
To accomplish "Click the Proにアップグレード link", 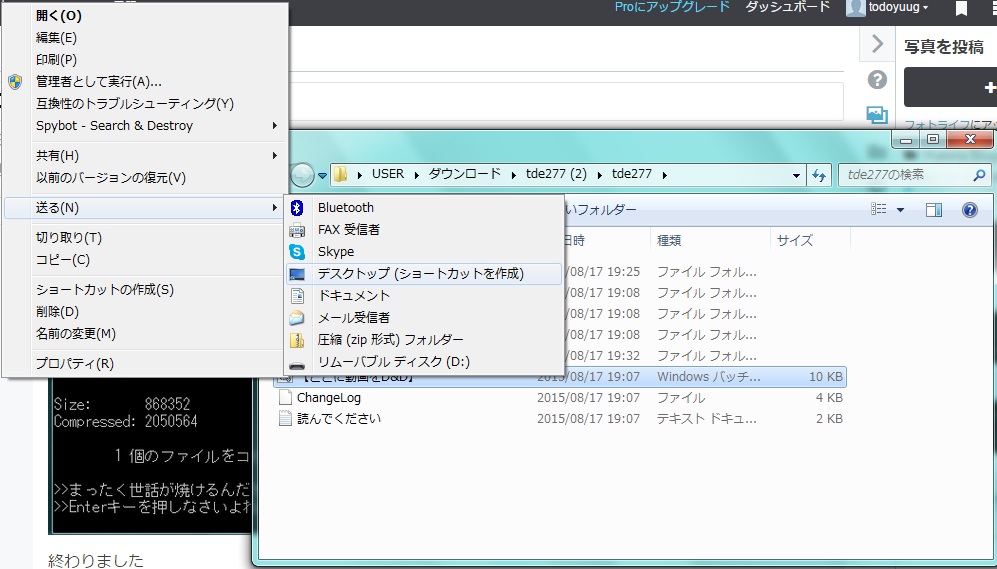I will [x=672, y=7].
